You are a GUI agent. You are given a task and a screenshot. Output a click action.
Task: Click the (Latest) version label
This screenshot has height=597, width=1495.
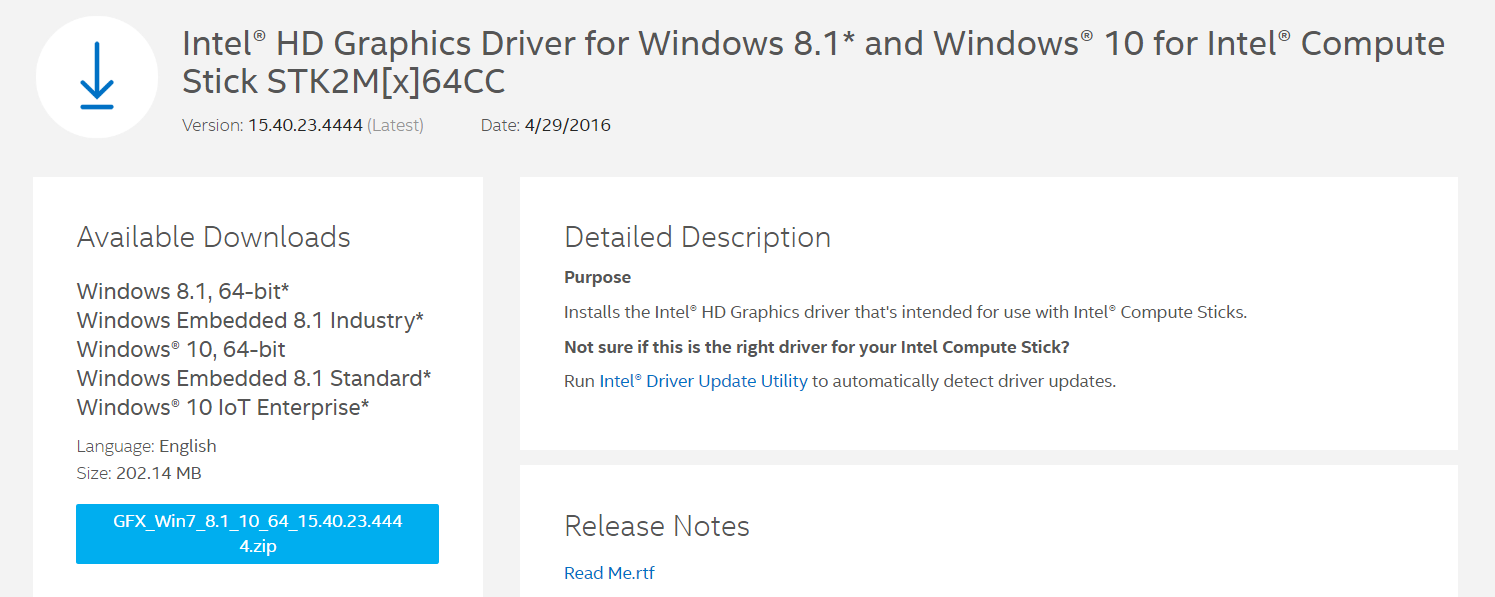[x=395, y=126]
